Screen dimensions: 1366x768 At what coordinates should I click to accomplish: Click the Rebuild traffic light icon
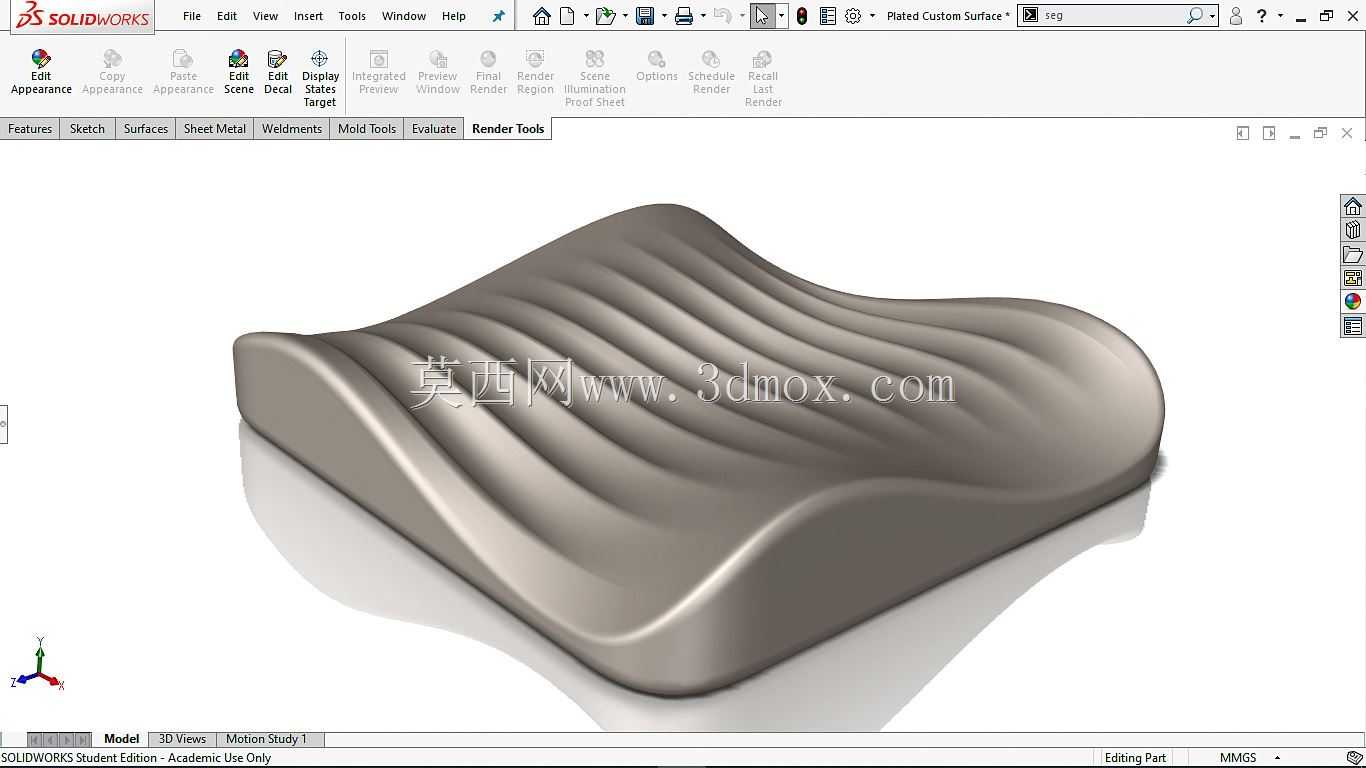coord(802,16)
